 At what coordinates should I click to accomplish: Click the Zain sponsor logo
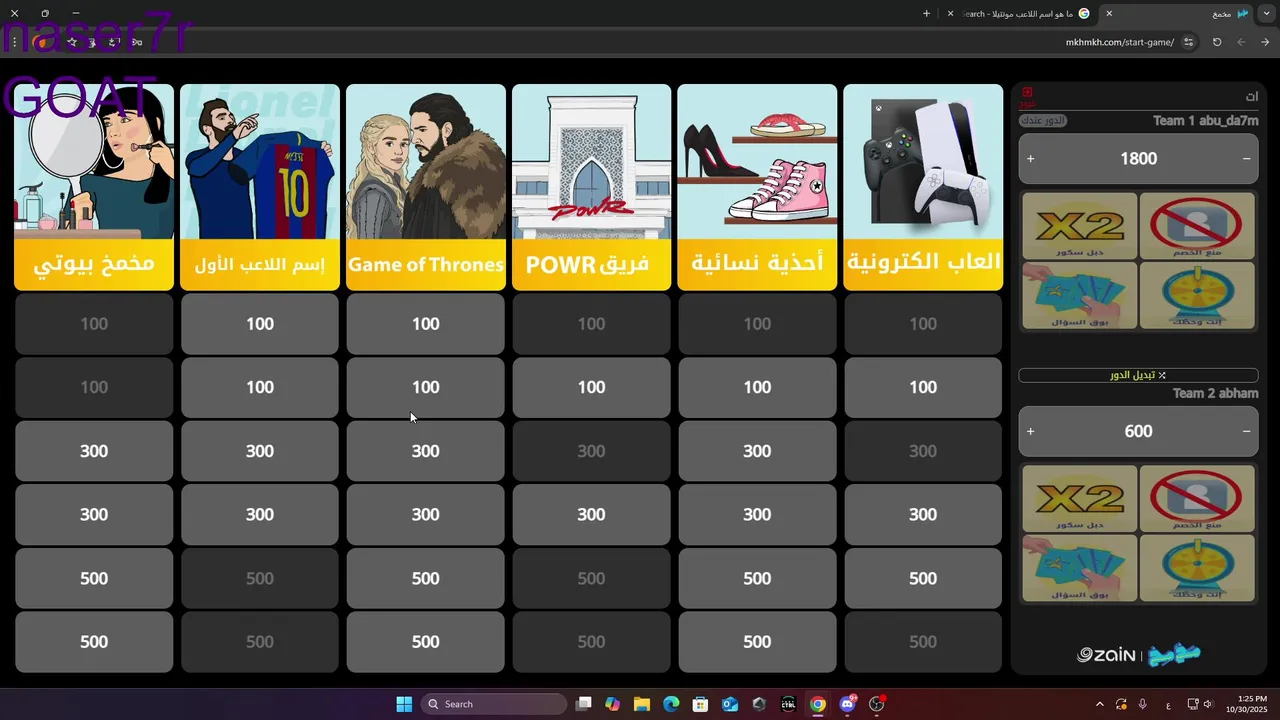point(1106,655)
